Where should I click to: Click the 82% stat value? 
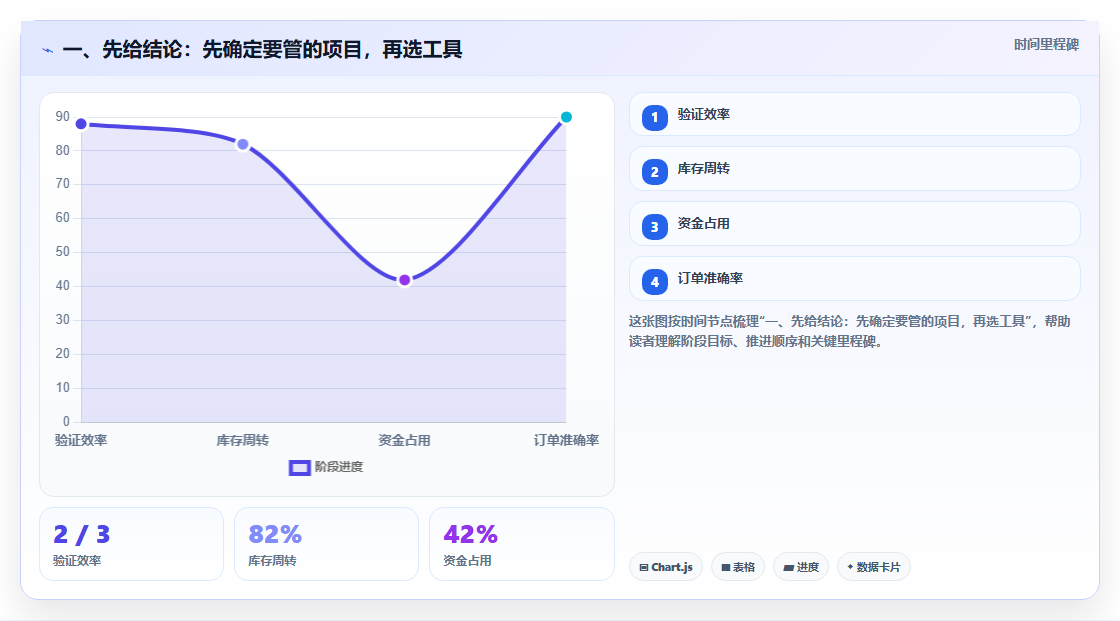[275, 534]
